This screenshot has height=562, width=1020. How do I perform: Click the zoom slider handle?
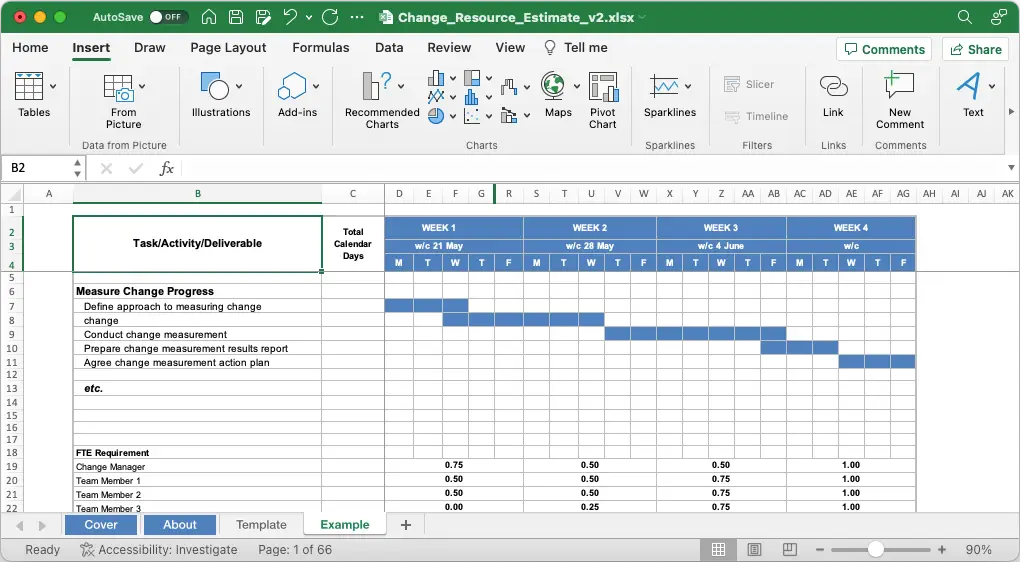tap(876, 550)
